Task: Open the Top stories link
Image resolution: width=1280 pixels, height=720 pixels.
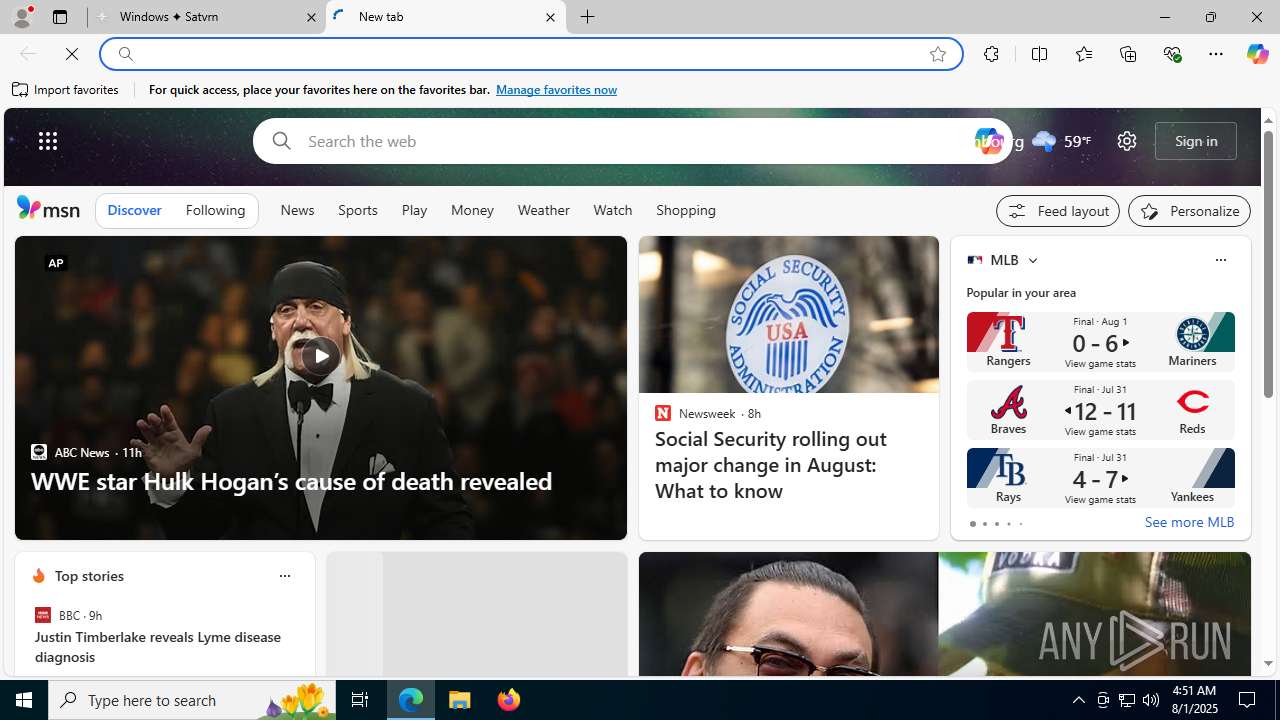Action: [x=89, y=576]
